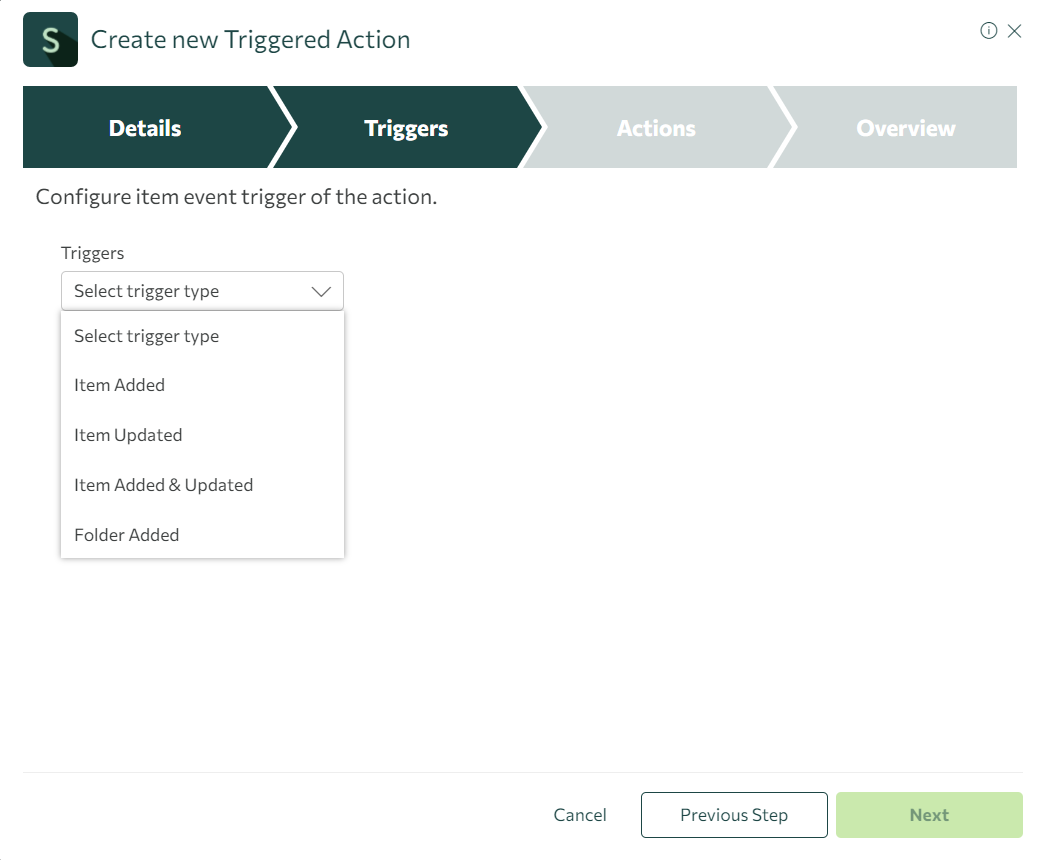Click the green Next button
This screenshot has width=1045, height=860.
tap(929, 815)
